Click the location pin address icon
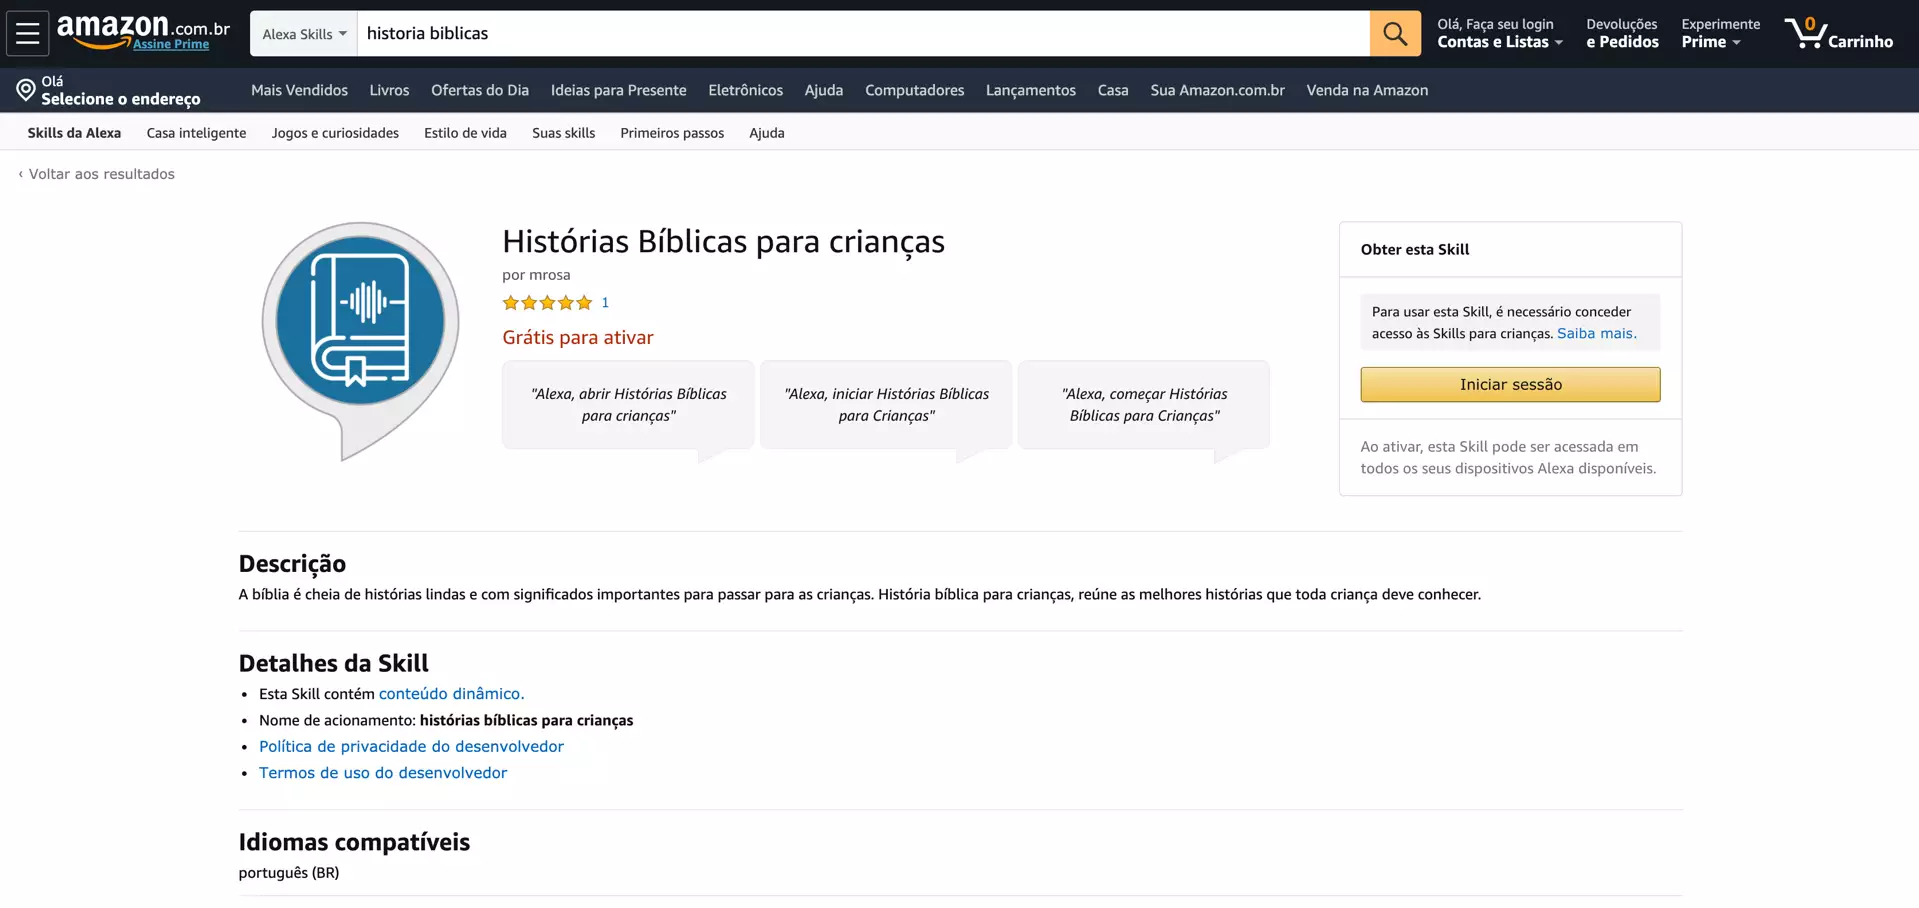The width and height of the screenshot is (1919, 908). [26, 90]
